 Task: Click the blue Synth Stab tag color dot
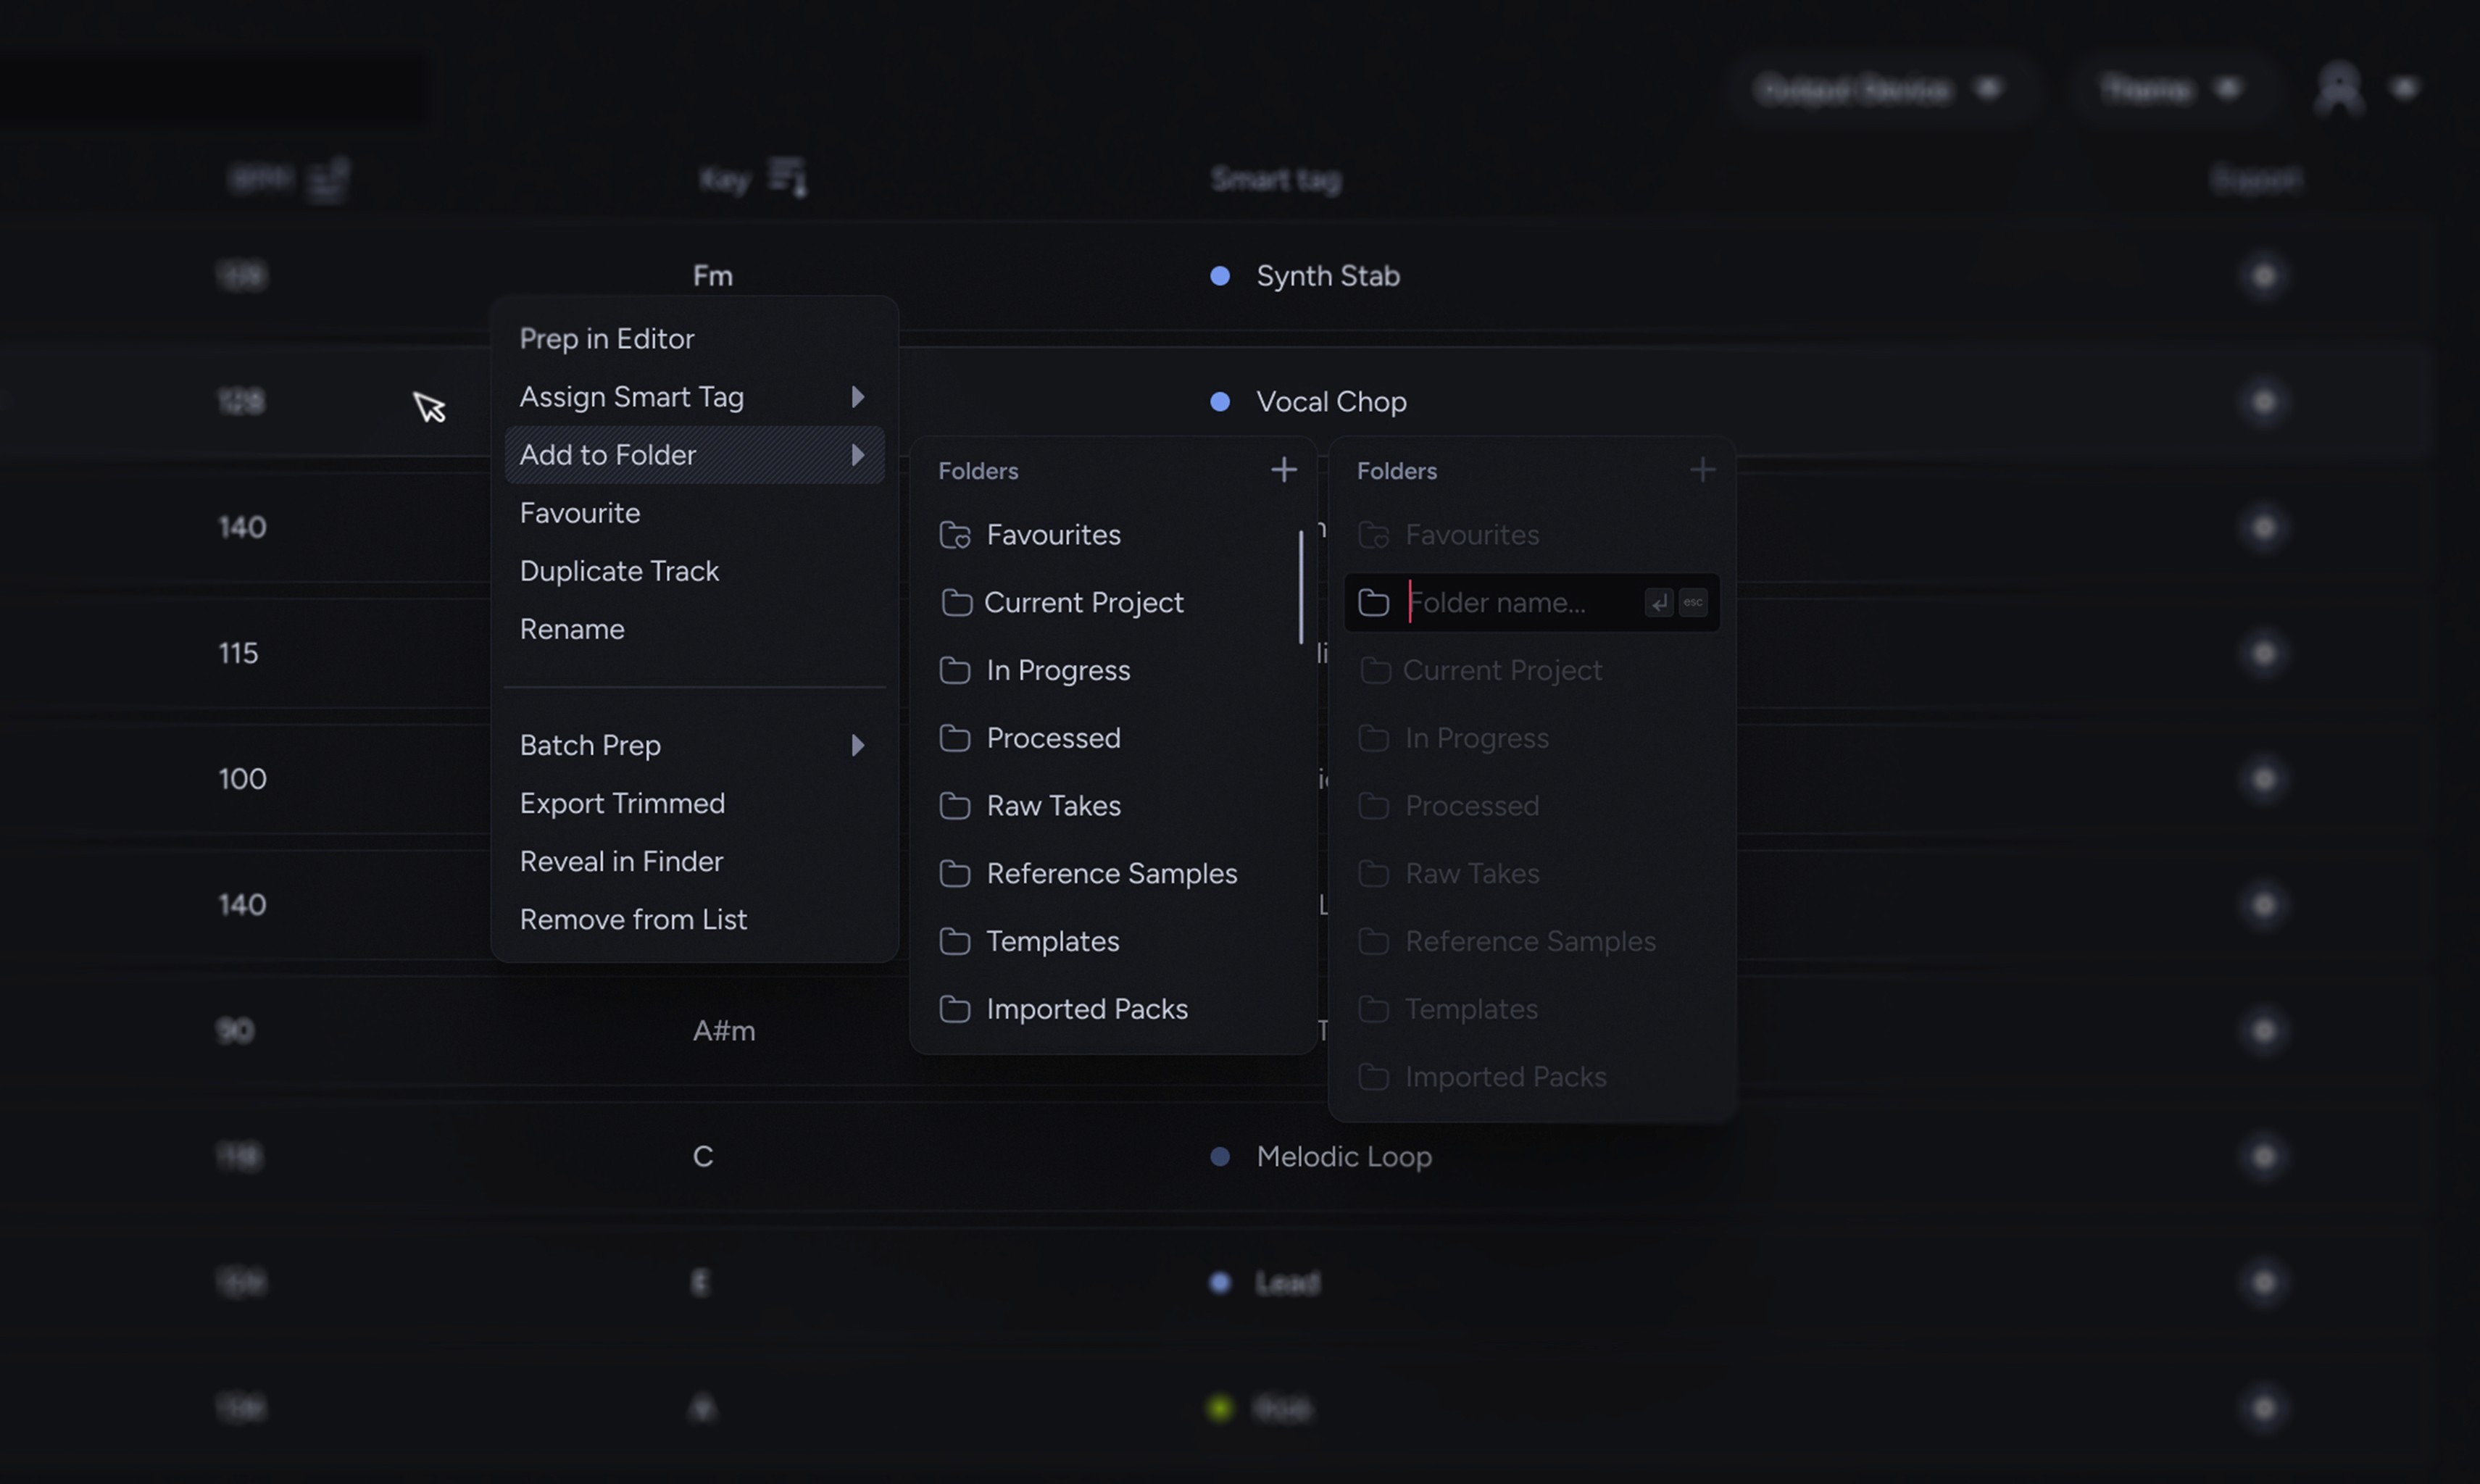(x=1219, y=276)
